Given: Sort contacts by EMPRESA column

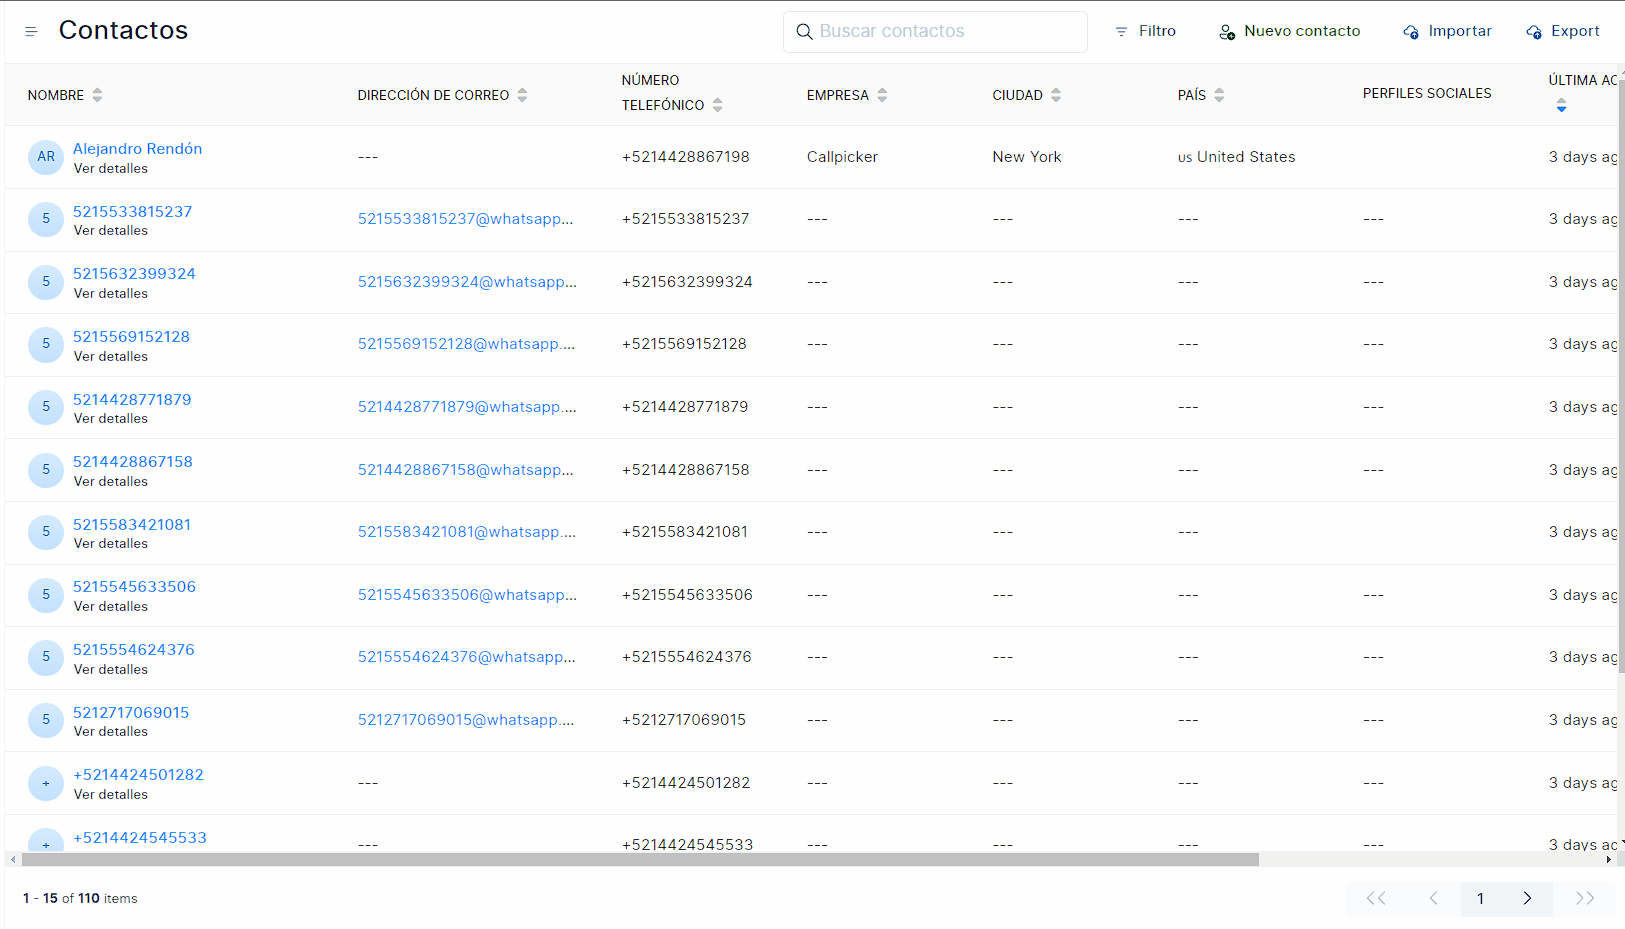Looking at the screenshot, I should pyautogui.click(x=882, y=94).
